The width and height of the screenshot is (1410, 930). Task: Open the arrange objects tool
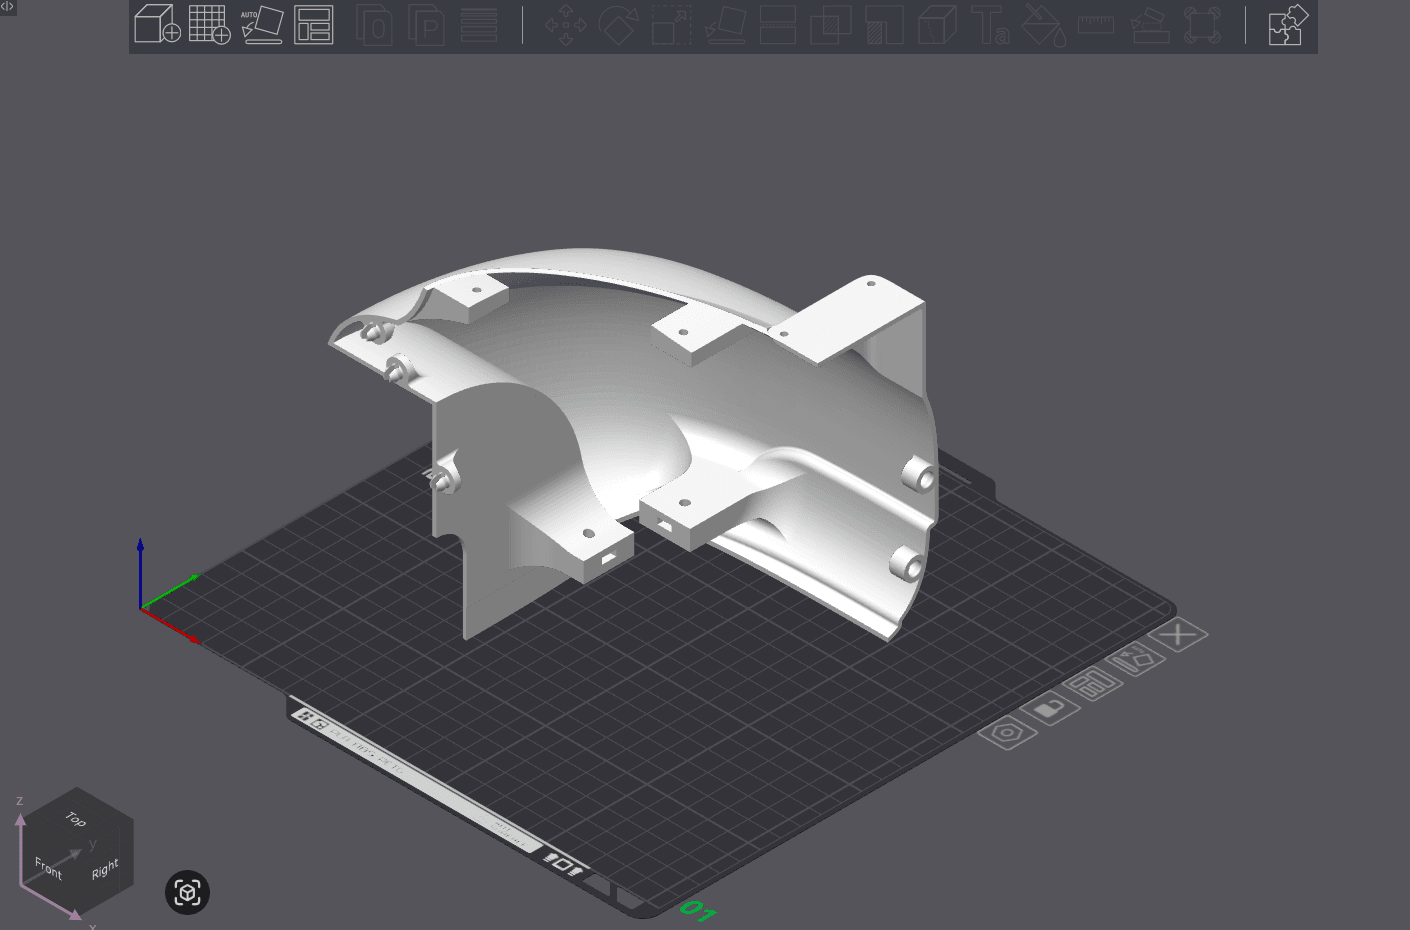pos(314,25)
